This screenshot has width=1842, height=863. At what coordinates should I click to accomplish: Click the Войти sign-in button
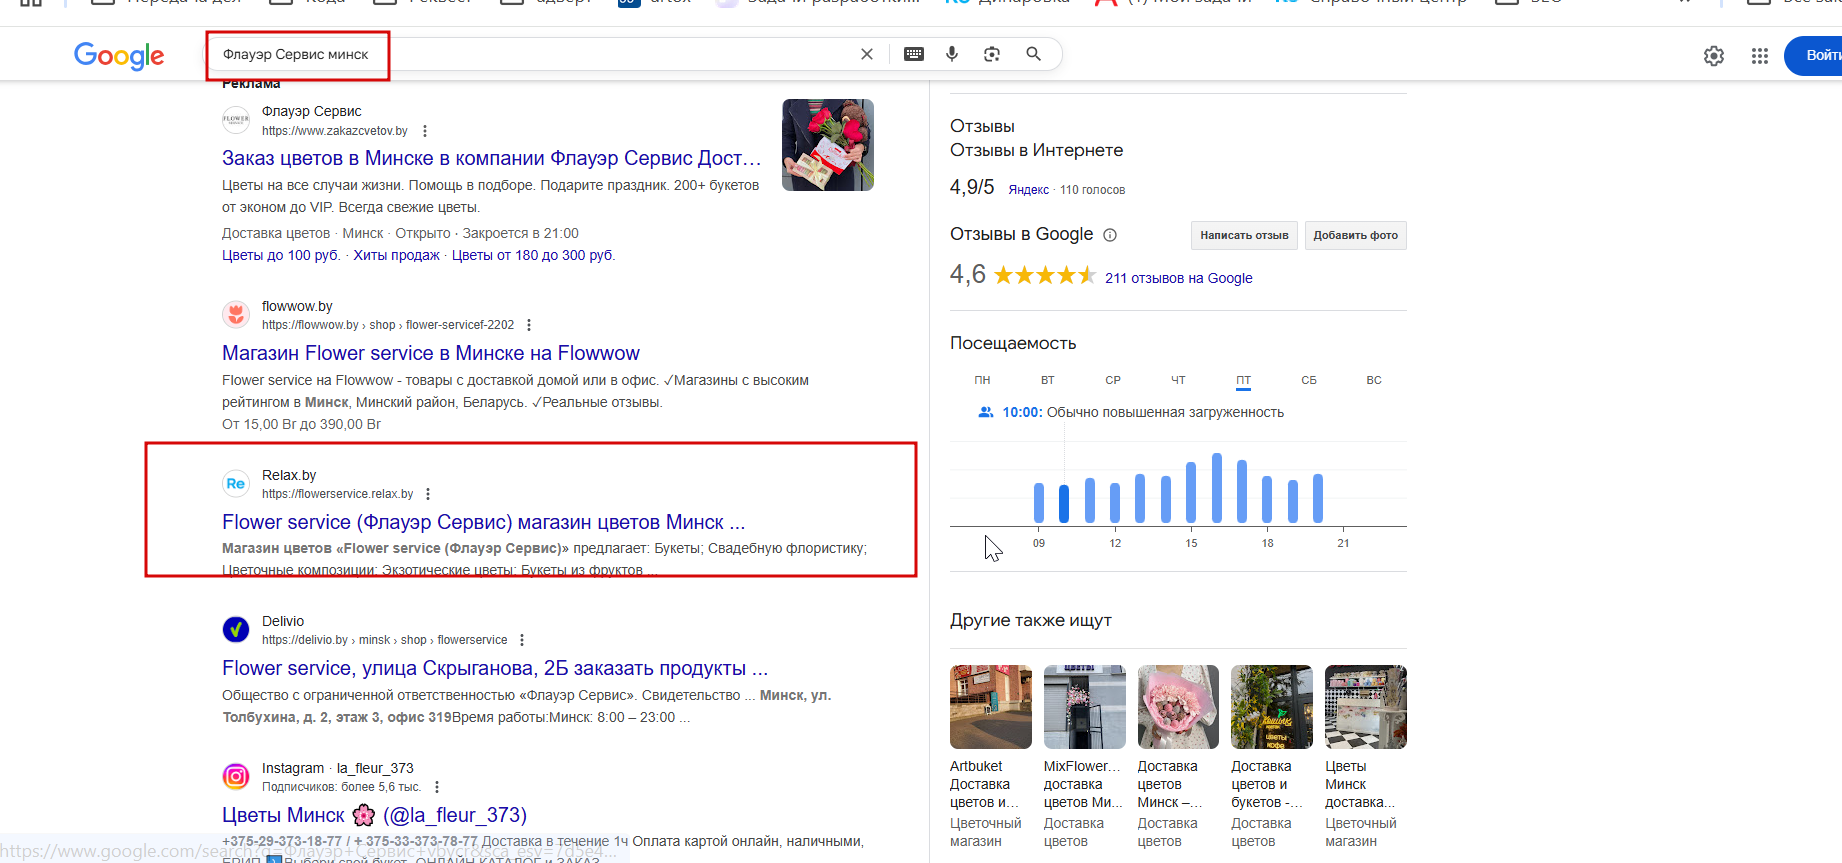(x=1816, y=56)
